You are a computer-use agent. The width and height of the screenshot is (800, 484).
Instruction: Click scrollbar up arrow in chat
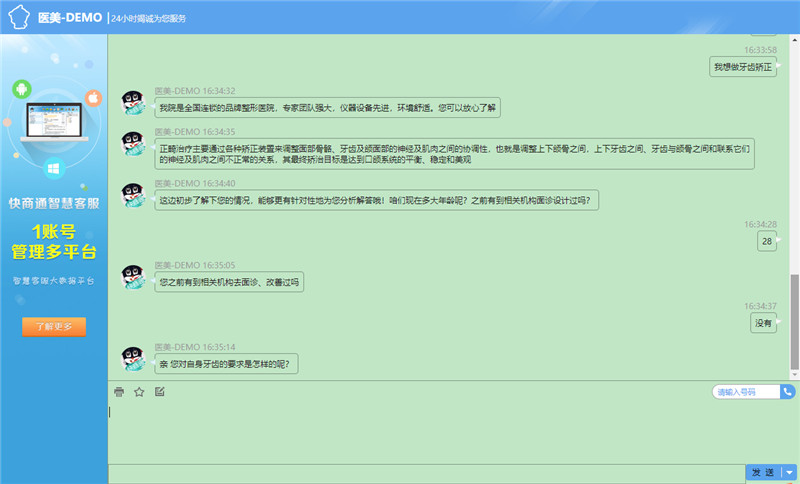[x=794, y=41]
